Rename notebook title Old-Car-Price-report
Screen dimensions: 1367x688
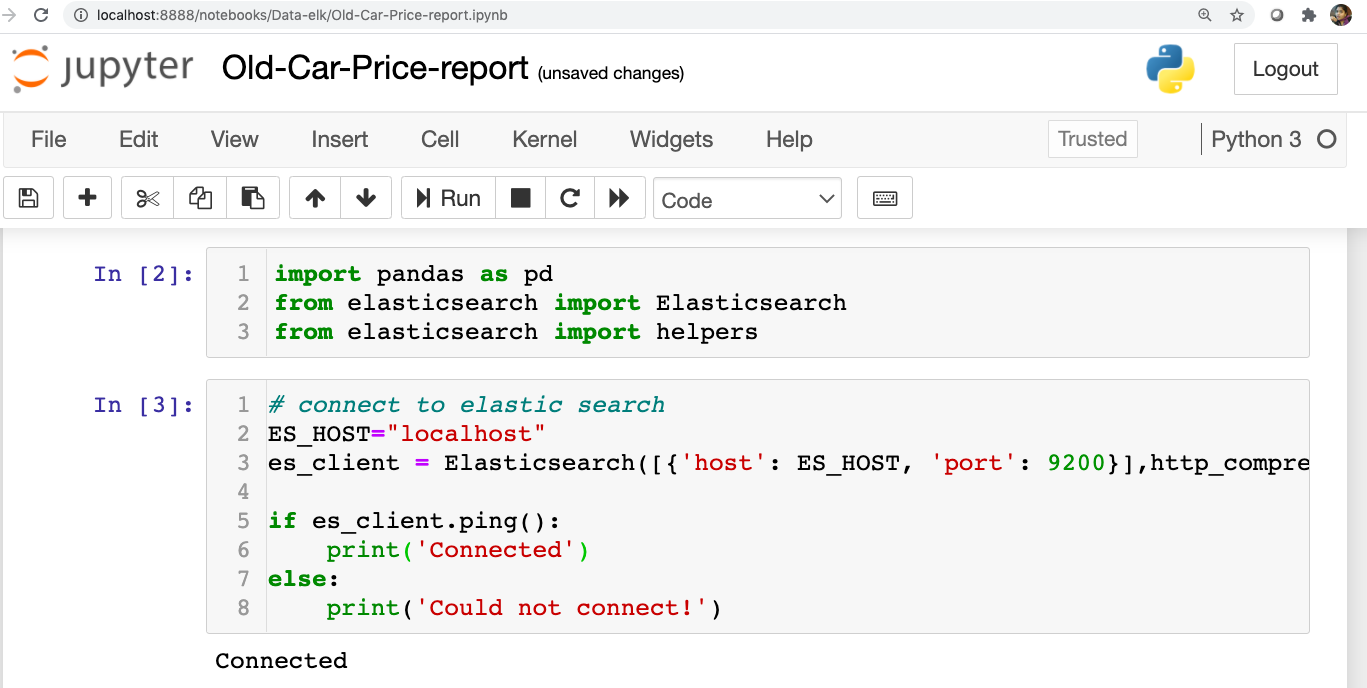[x=375, y=68]
